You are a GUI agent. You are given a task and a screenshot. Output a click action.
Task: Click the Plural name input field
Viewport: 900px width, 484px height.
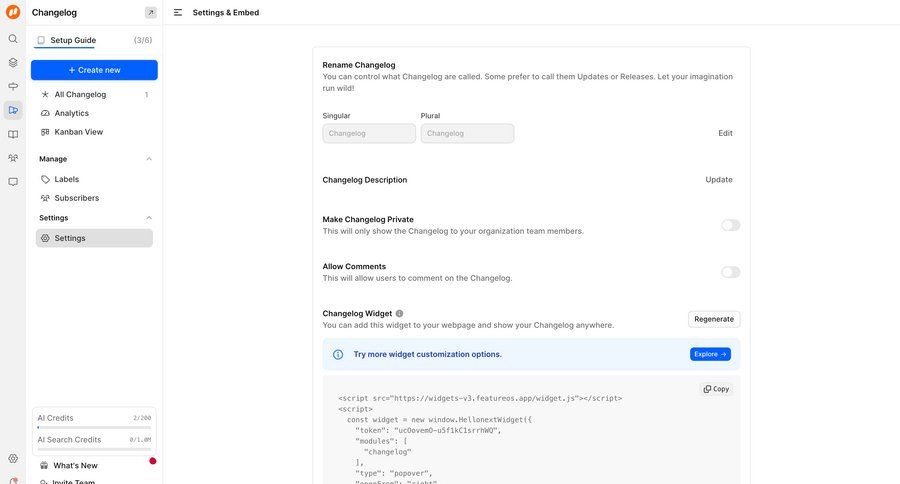467,133
